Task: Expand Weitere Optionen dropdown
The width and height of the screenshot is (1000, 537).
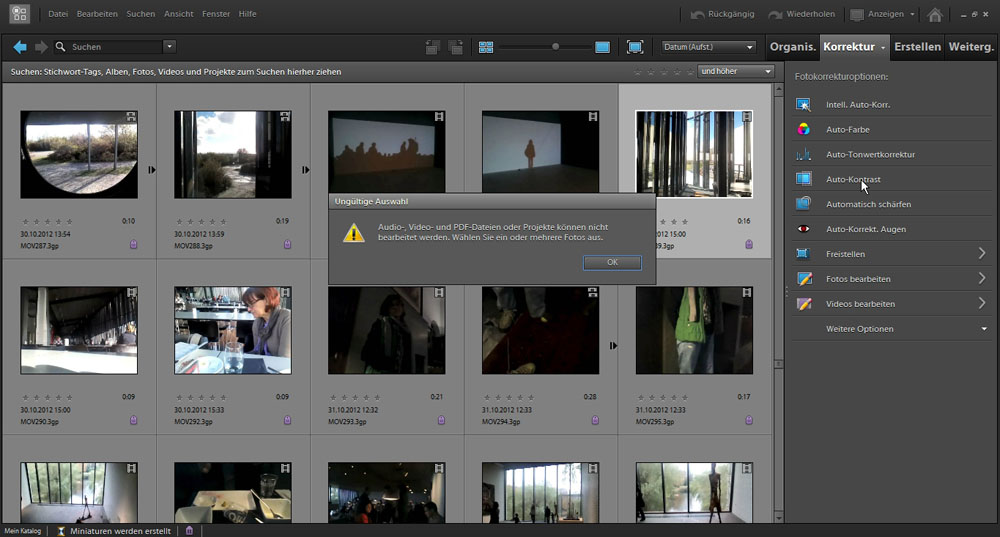Action: click(984, 329)
